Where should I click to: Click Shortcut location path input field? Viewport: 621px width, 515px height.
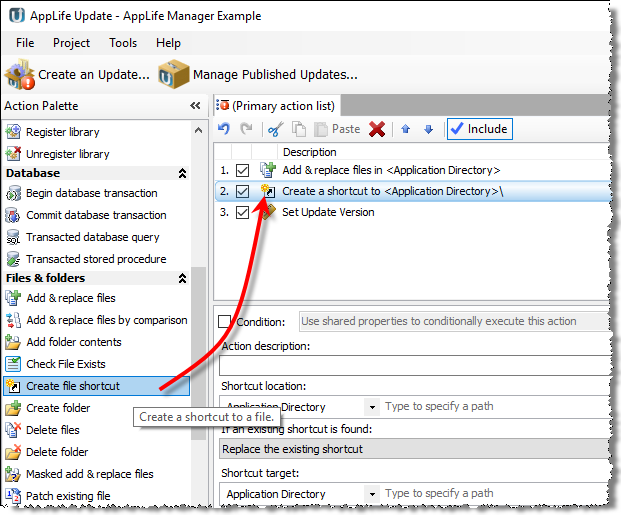[x=495, y=406]
